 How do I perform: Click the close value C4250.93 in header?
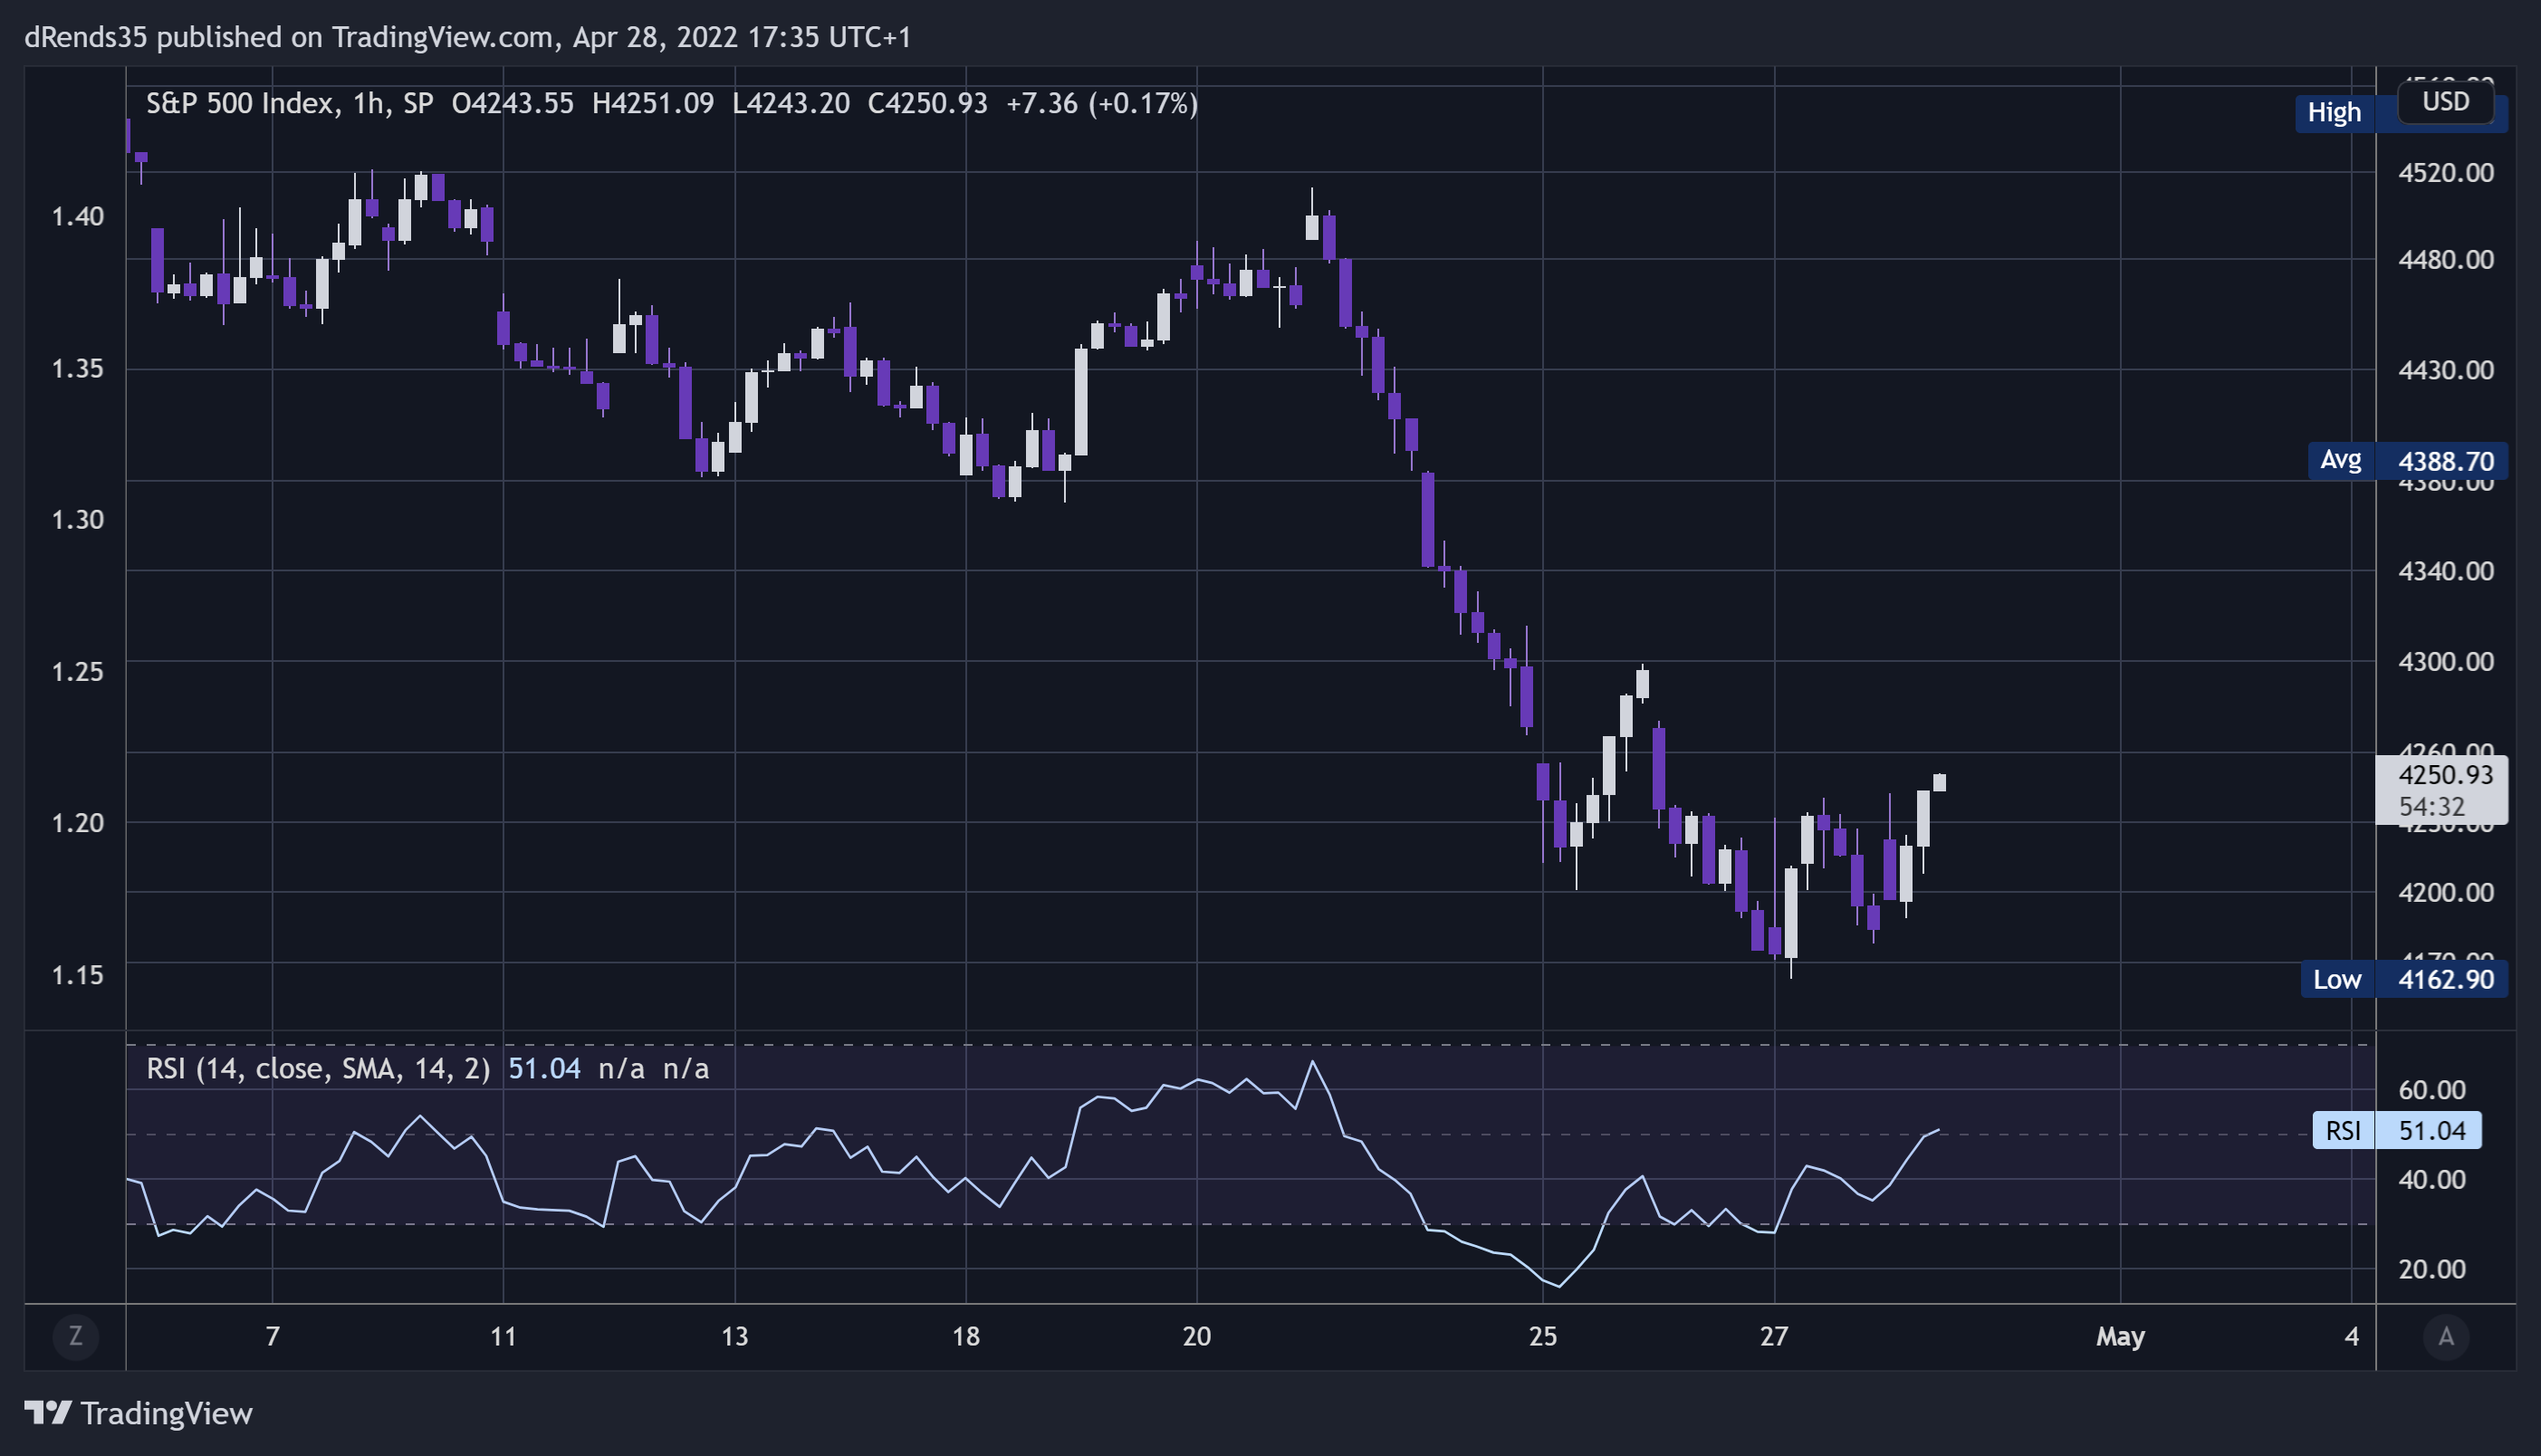pos(927,104)
